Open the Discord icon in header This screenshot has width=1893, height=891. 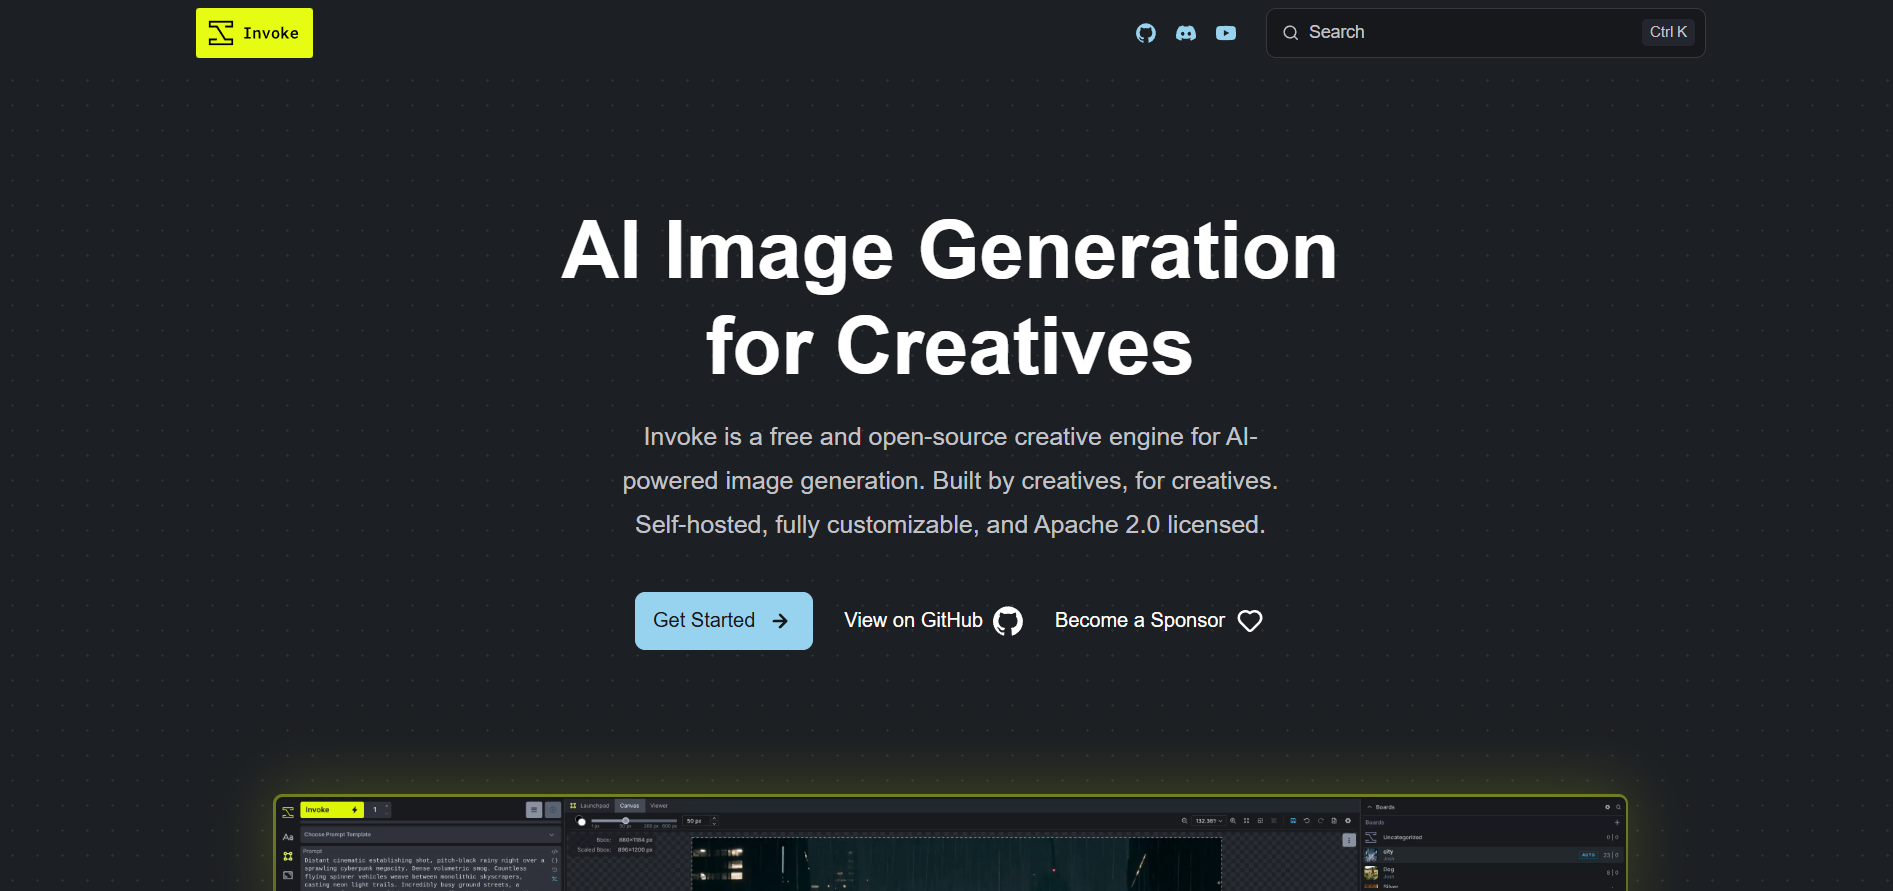[x=1186, y=33]
